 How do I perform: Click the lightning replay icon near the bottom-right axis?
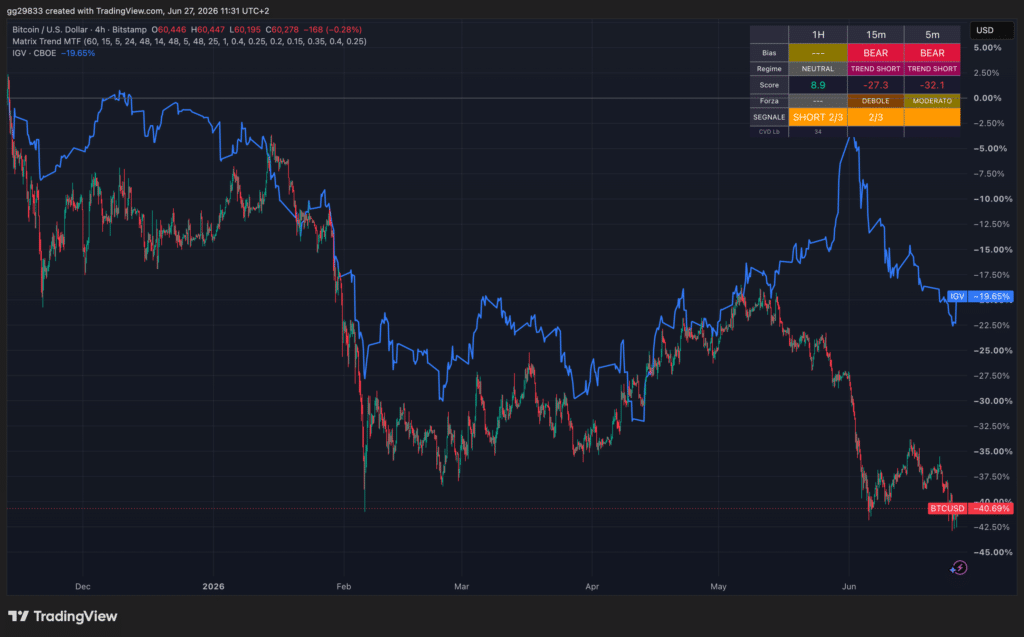958,568
